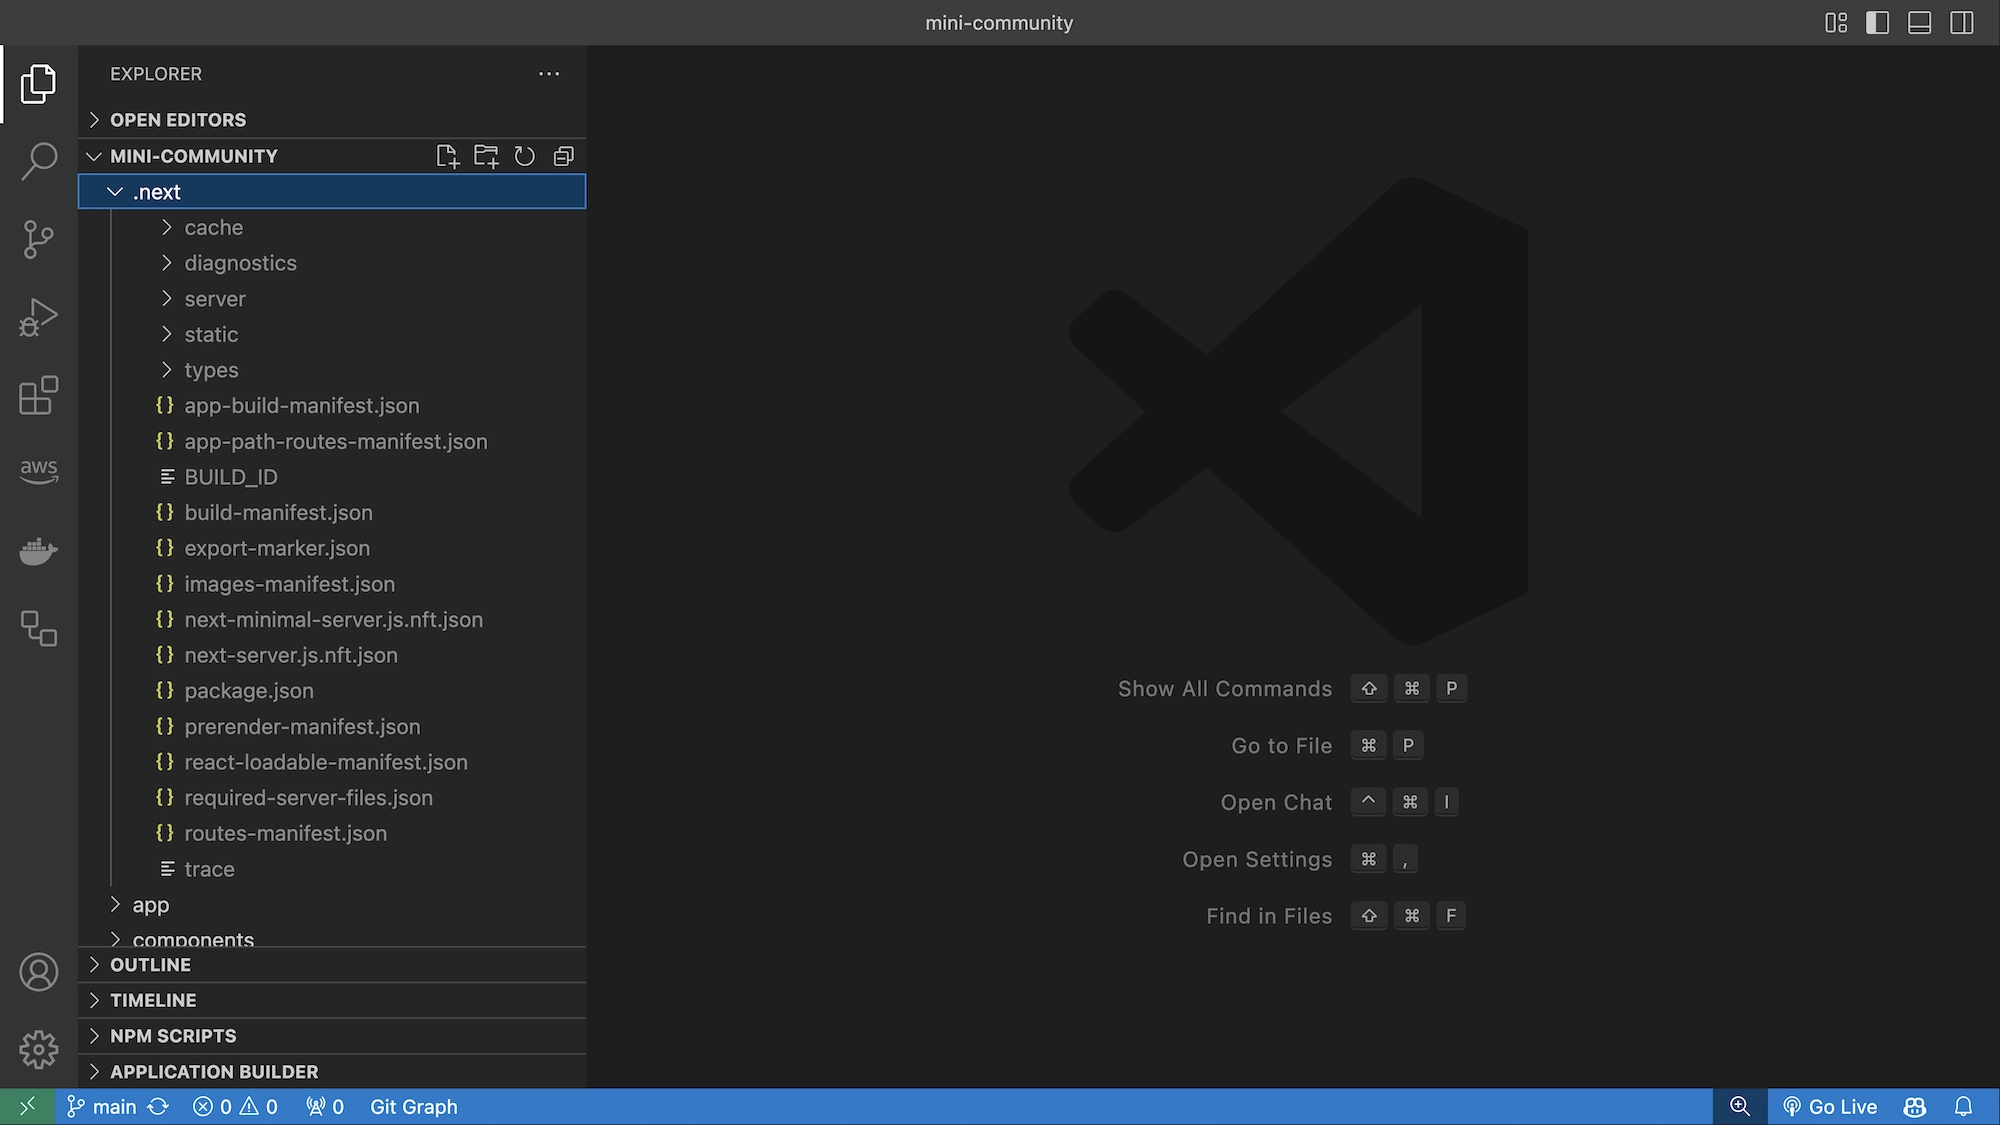Refresh the explorer file tree

point(525,156)
